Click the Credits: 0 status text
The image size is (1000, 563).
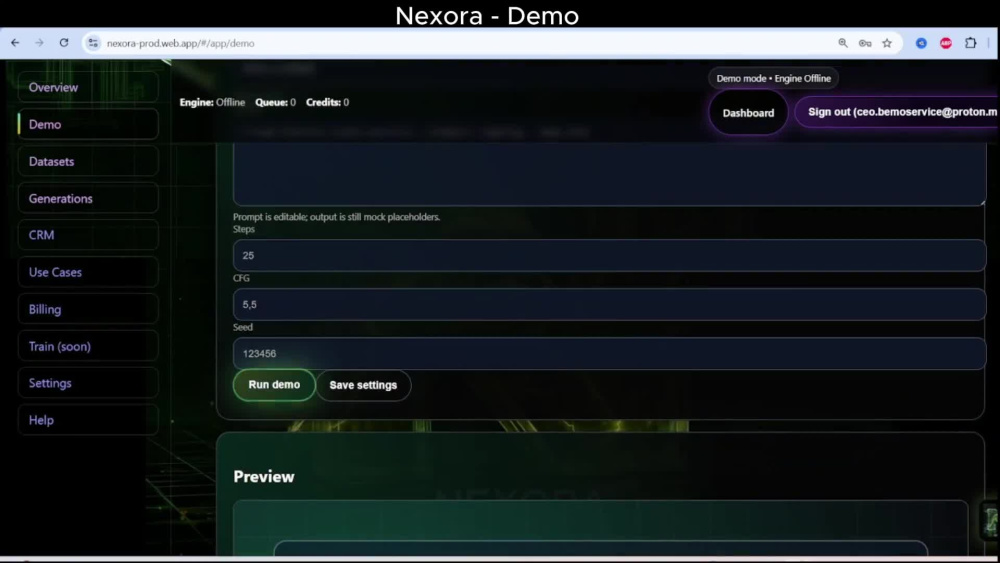click(327, 102)
